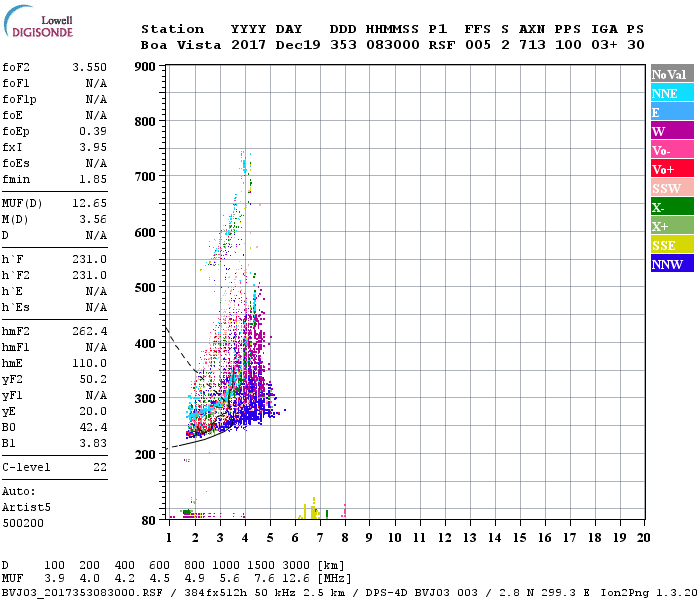Pick the SSE yellow legend swatch

671,245
